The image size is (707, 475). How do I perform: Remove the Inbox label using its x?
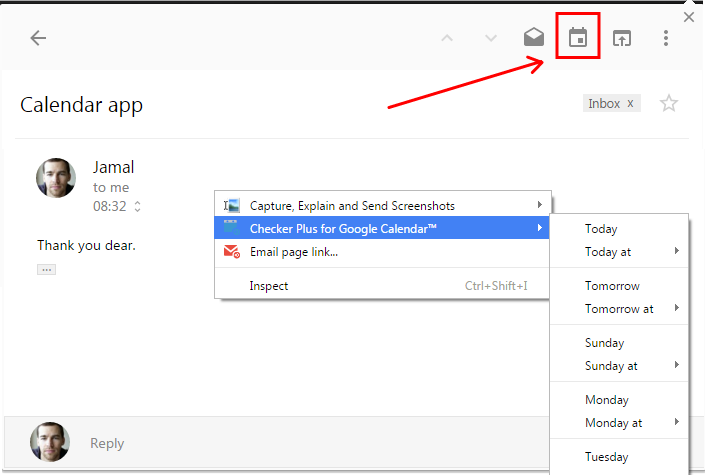pos(630,103)
